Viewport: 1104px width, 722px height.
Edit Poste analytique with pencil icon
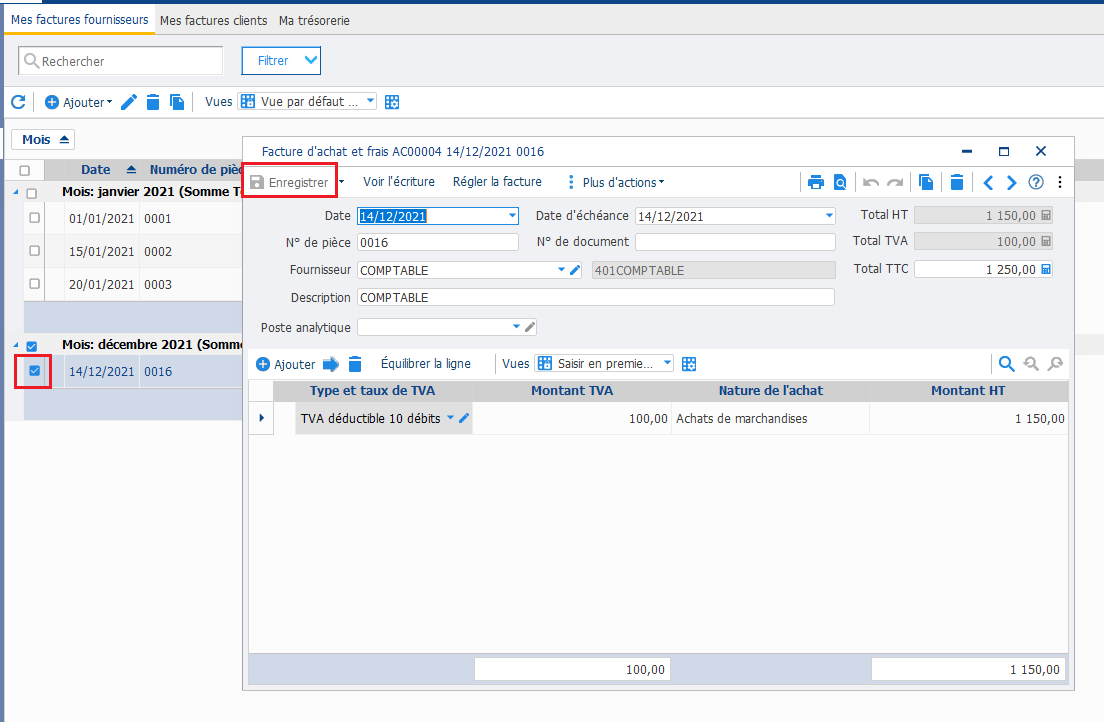tap(530, 327)
